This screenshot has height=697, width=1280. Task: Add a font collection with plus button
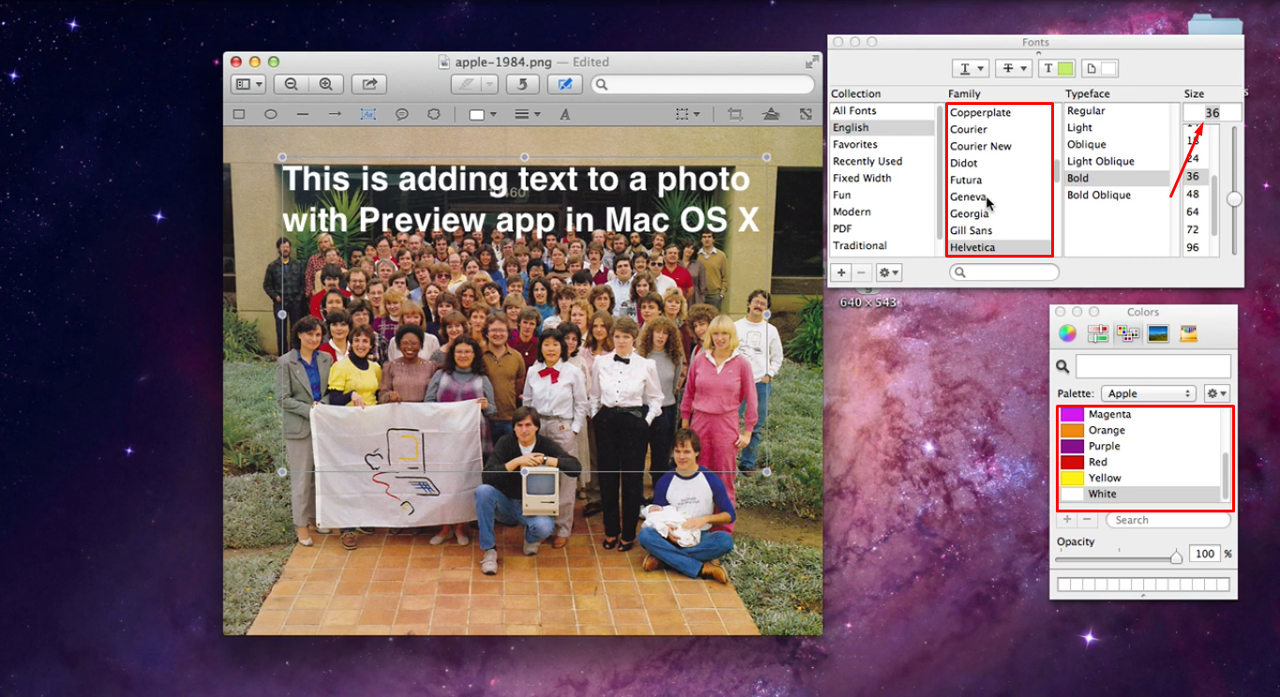click(841, 272)
